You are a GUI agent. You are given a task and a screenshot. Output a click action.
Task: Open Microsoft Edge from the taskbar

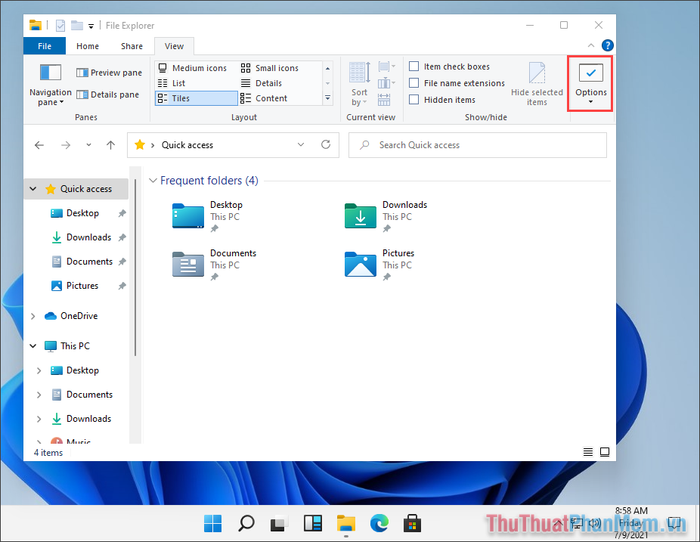pos(378,522)
